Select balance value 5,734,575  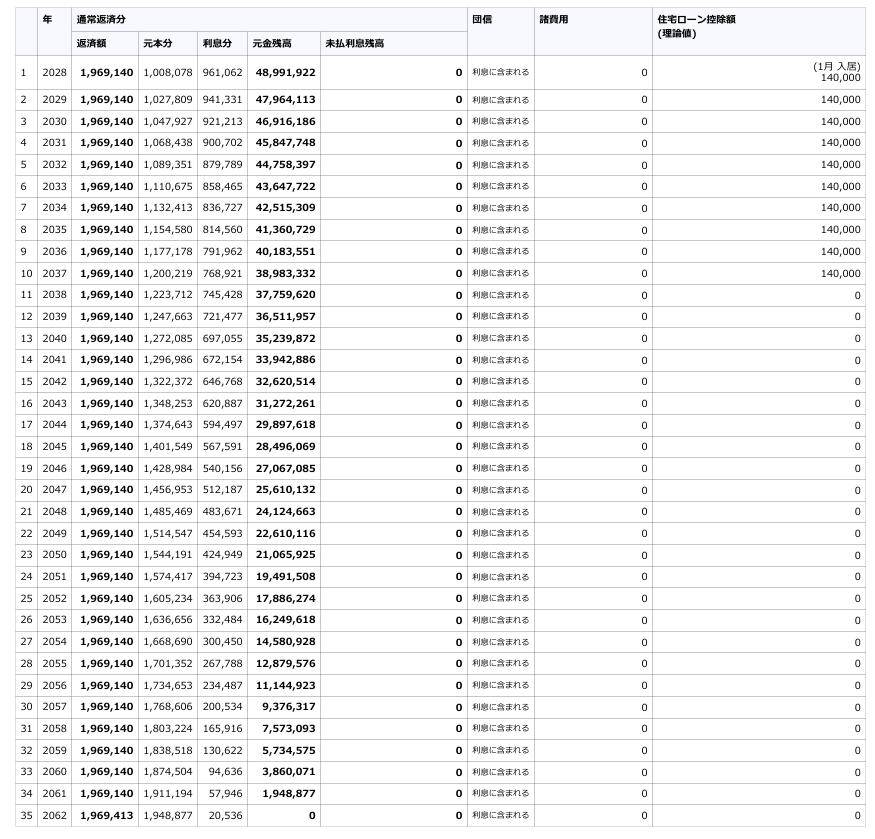[289, 750]
